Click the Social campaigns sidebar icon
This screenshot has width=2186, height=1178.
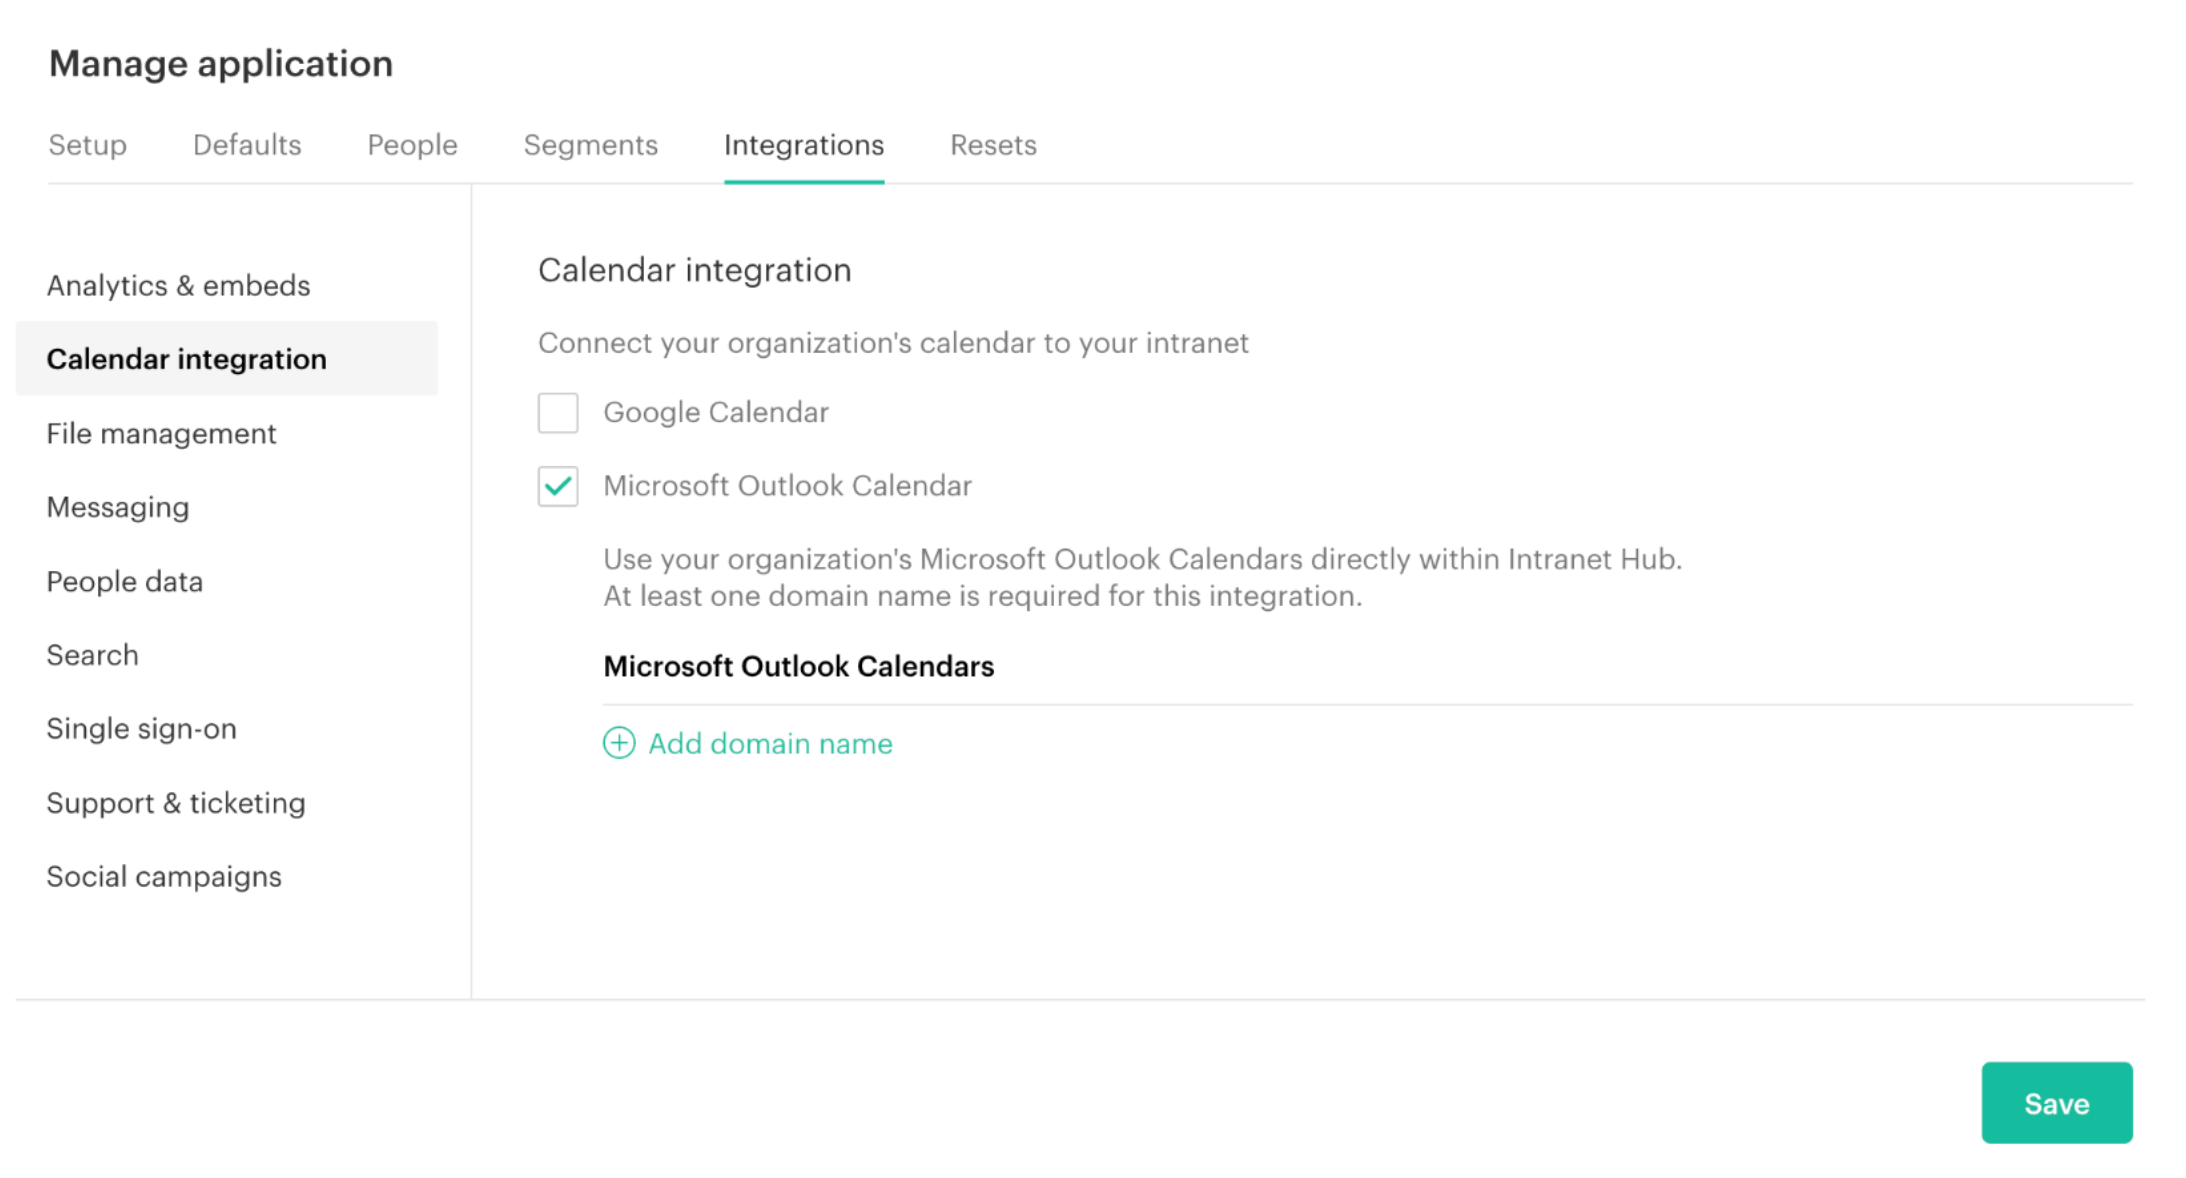(x=164, y=875)
